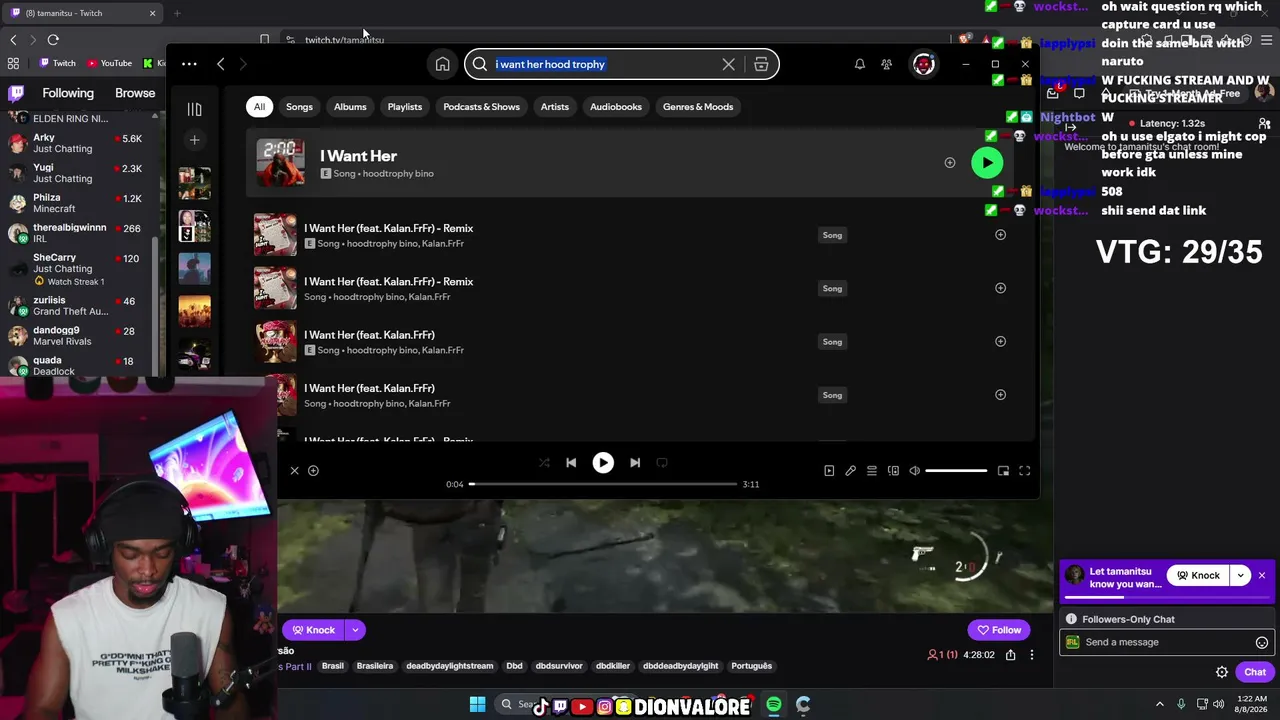Add non-explicit I Want Her (feat. Kalan.FrFr) to library

point(1000,395)
